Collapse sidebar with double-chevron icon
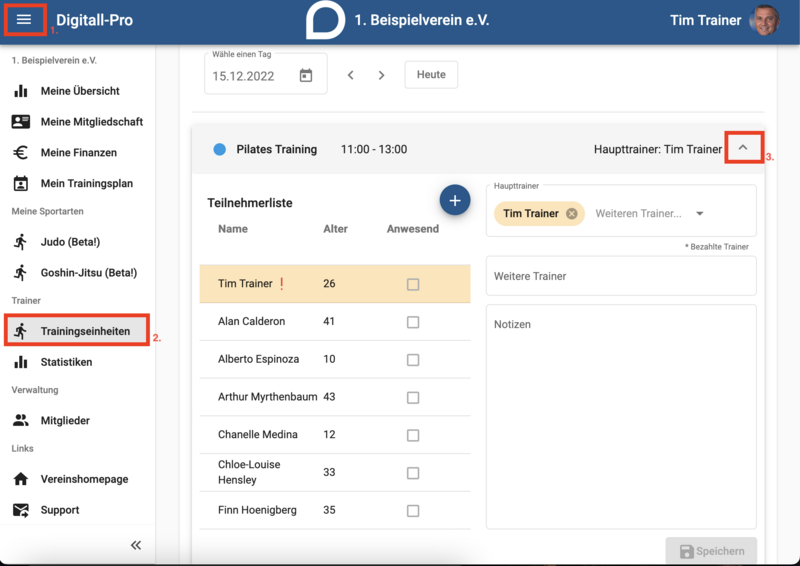Viewport: 800px width, 566px height. pyautogui.click(x=136, y=545)
